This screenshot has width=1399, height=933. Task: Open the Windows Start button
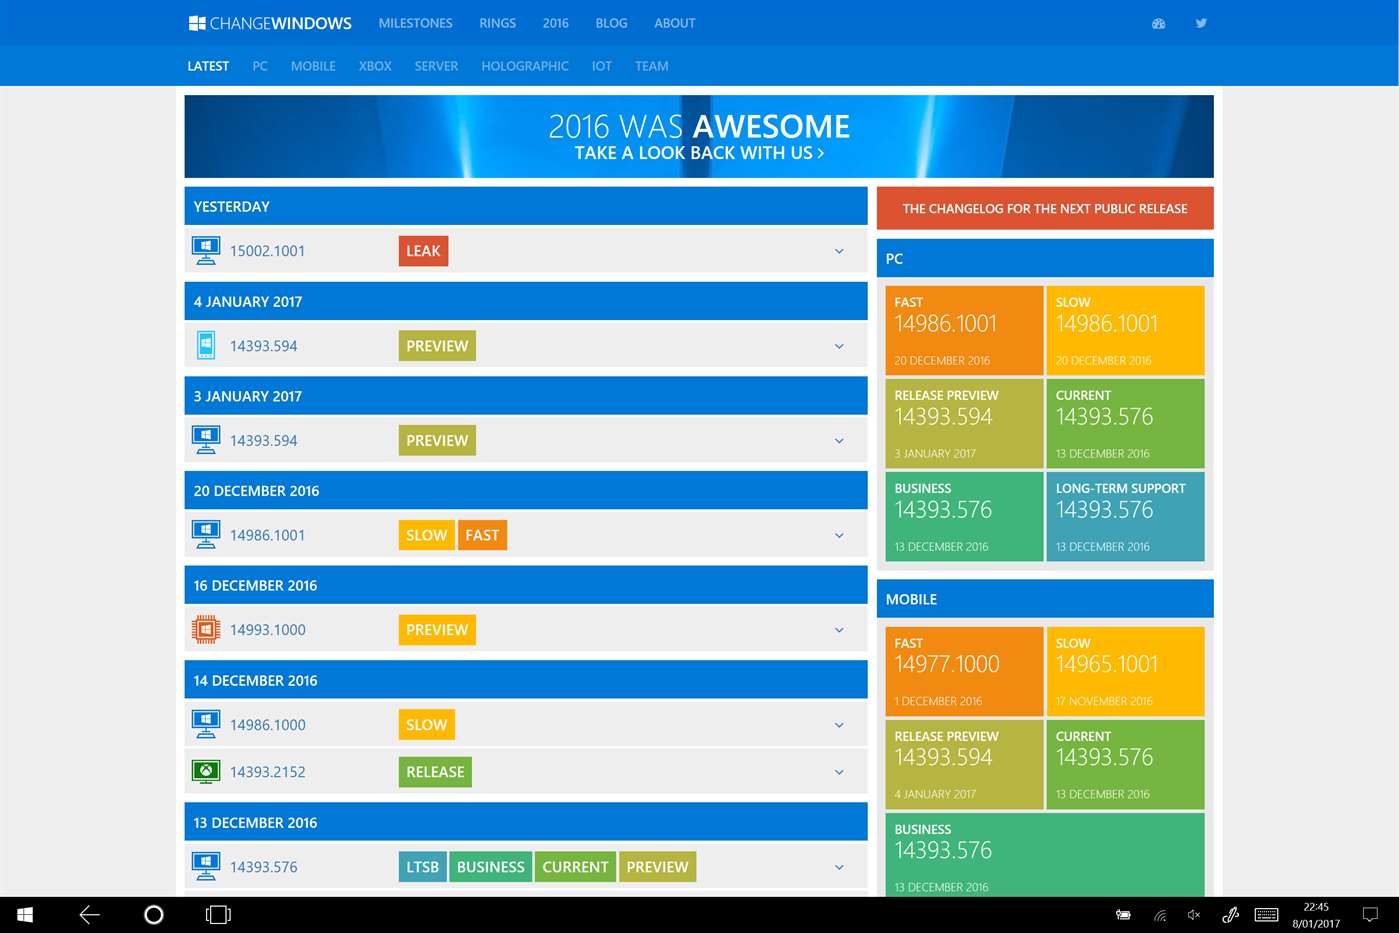click(x=25, y=915)
